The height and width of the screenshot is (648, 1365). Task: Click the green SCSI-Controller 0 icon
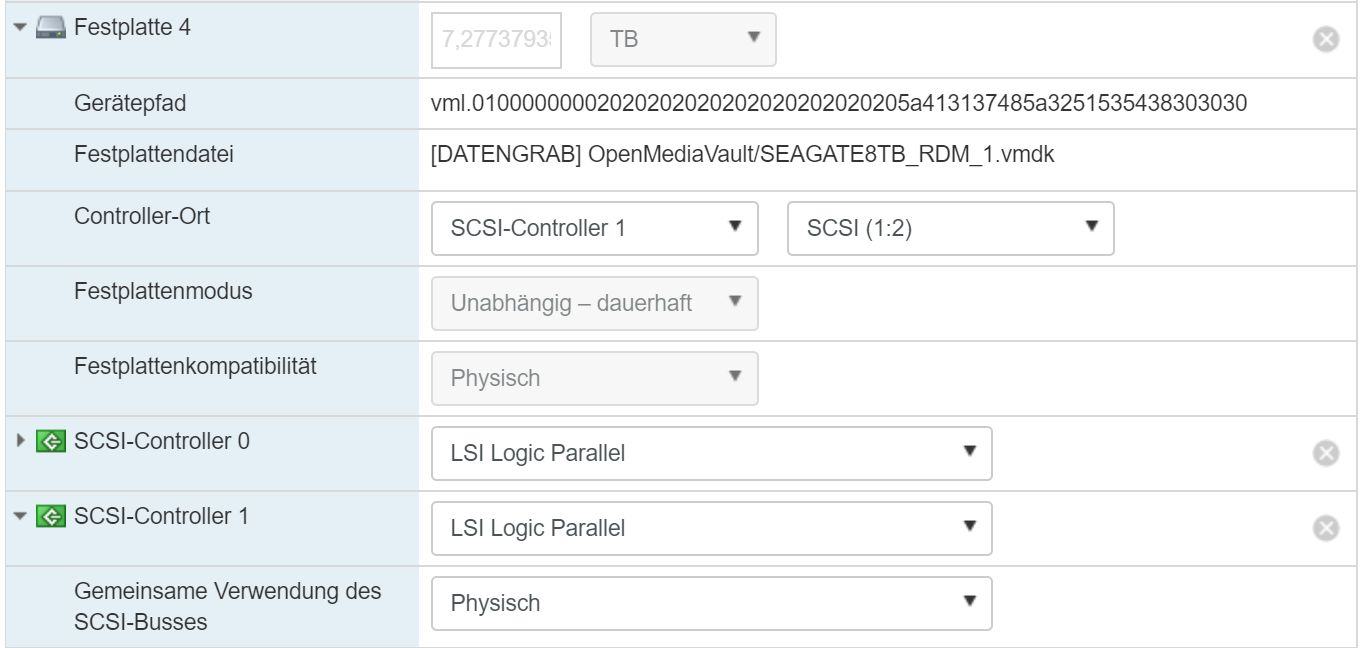click(x=44, y=441)
